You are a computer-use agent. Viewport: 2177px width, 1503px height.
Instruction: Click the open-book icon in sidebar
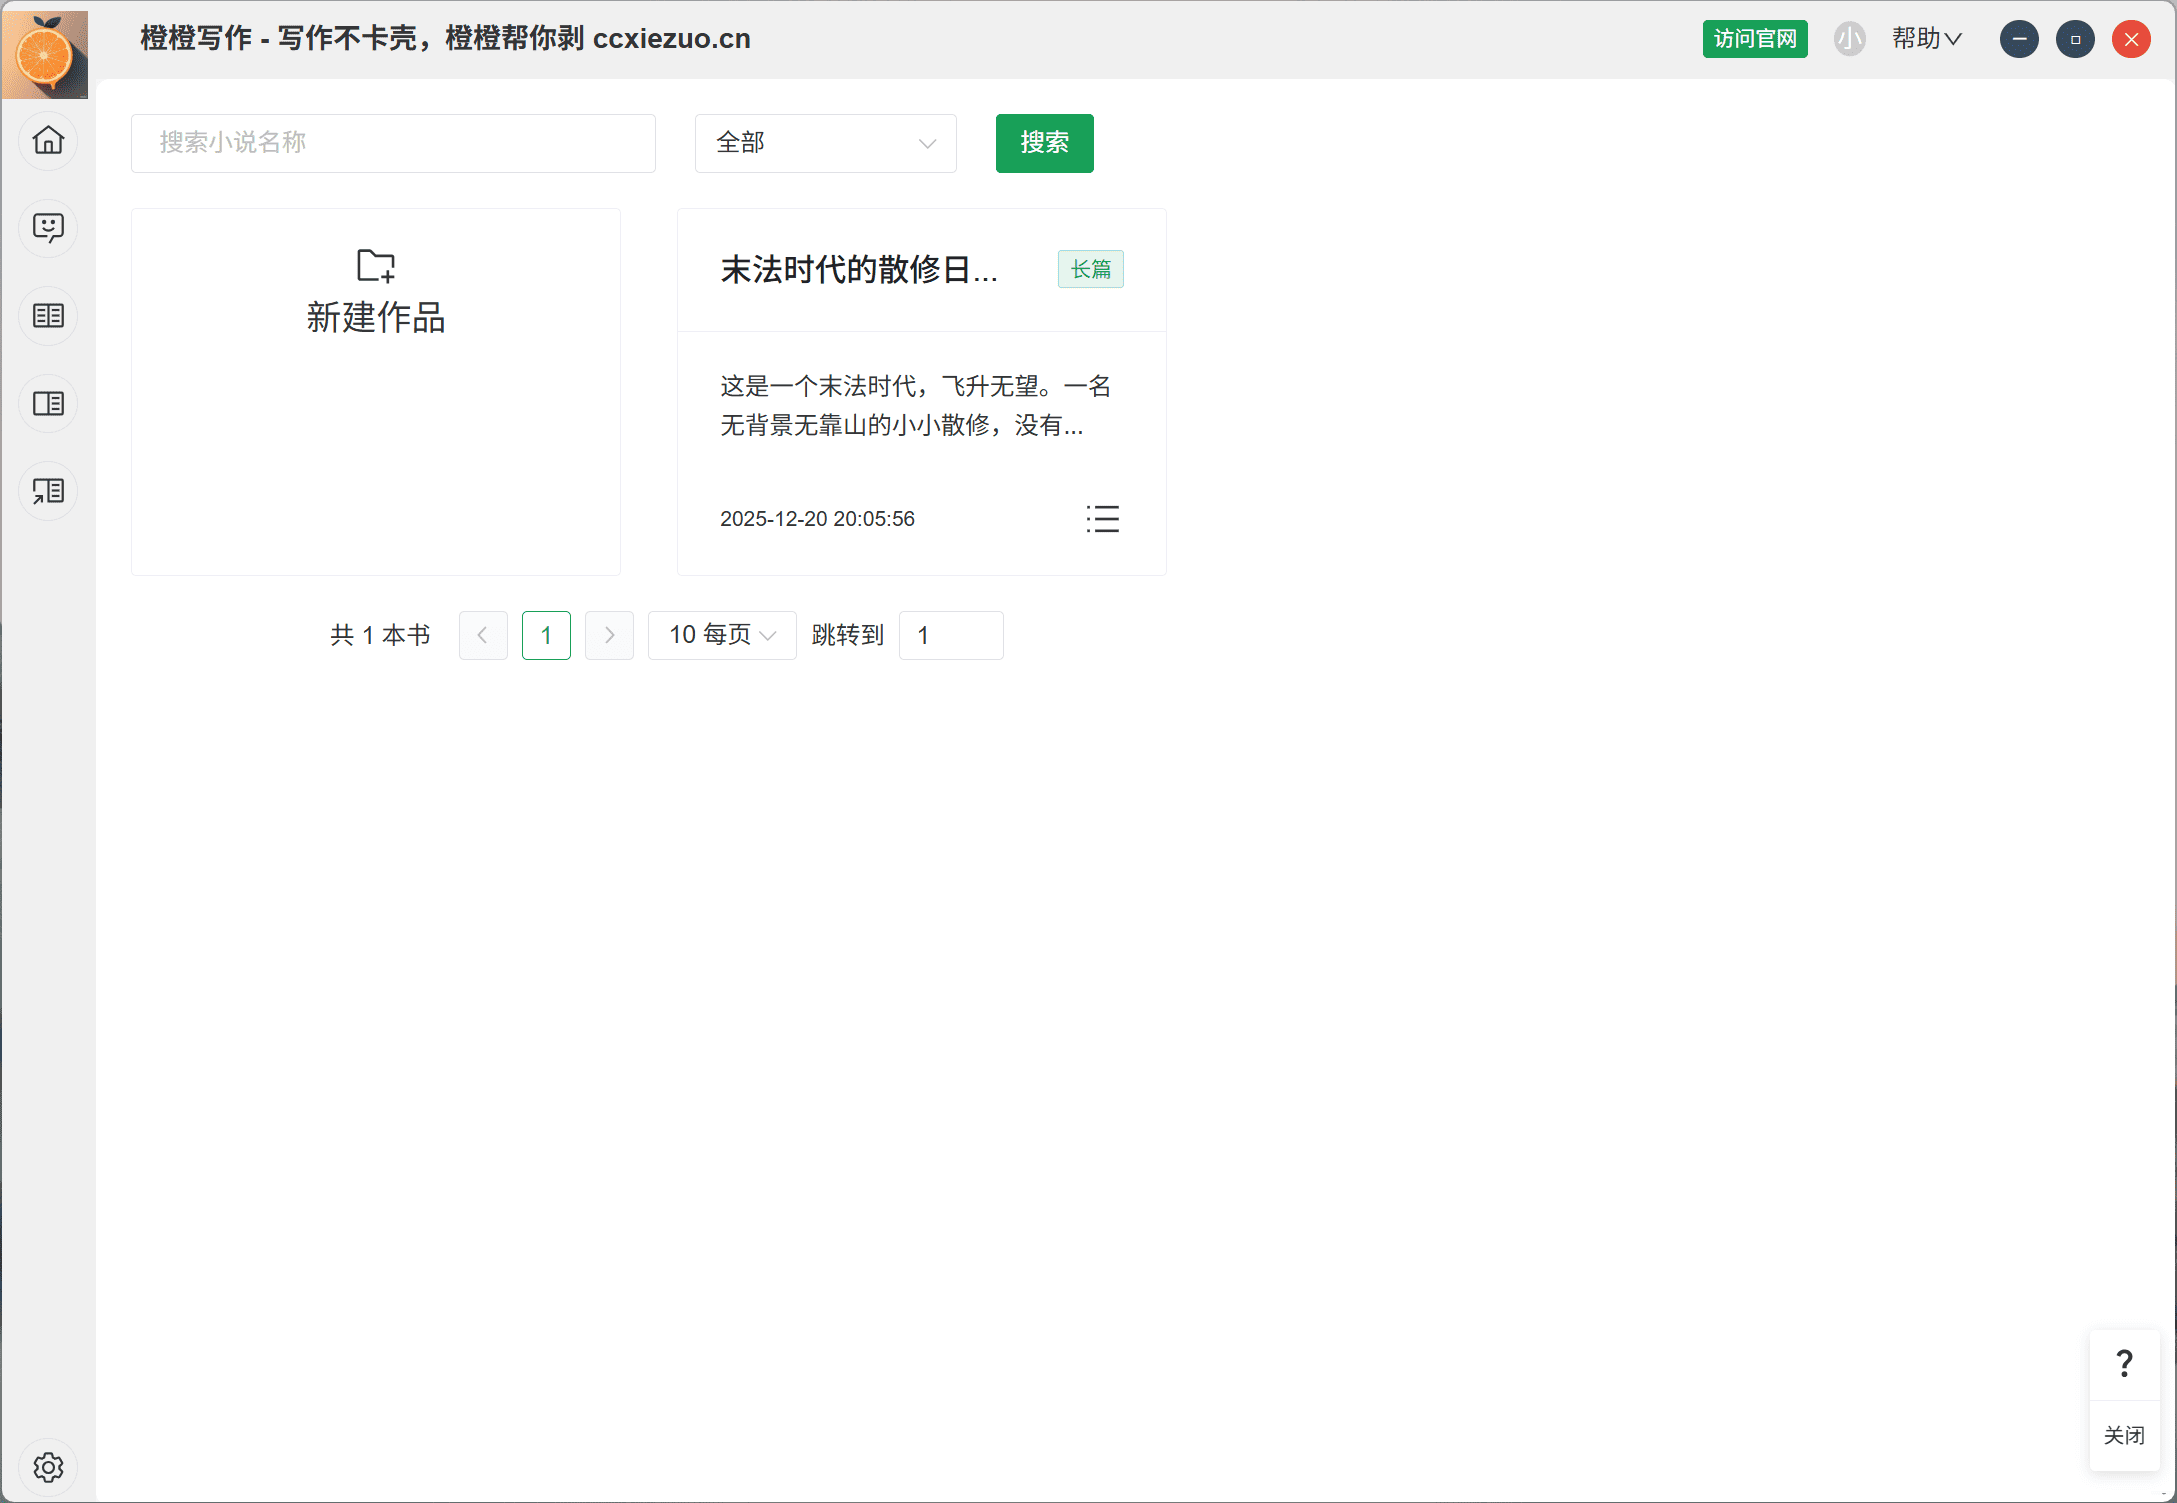[x=48, y=316]
